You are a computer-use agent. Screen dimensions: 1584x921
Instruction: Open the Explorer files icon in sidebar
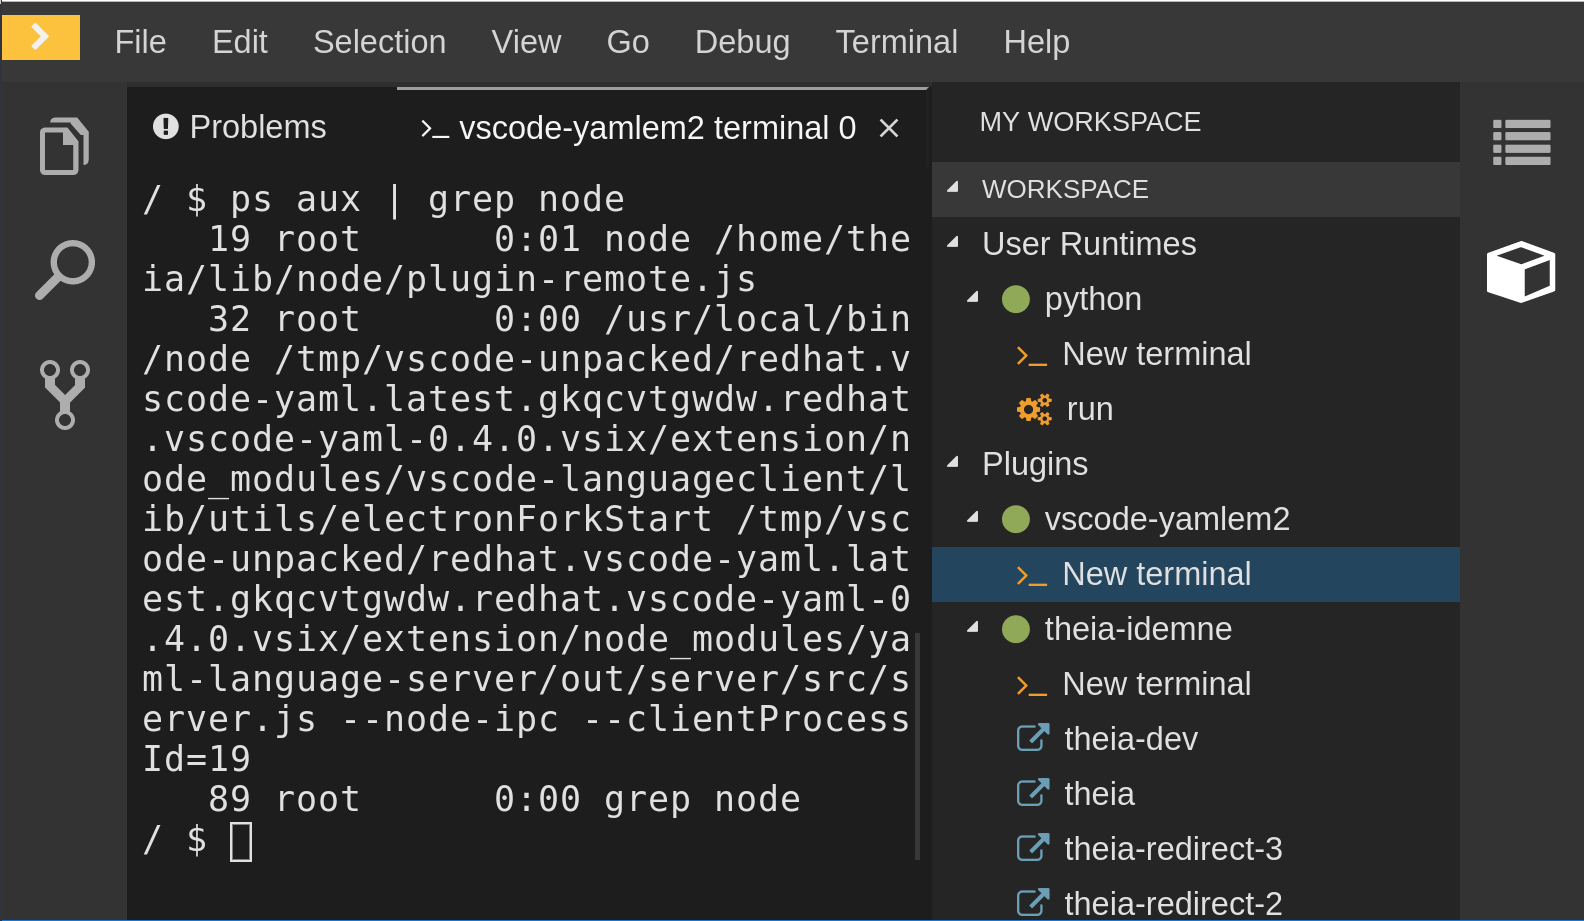[64, 147]
